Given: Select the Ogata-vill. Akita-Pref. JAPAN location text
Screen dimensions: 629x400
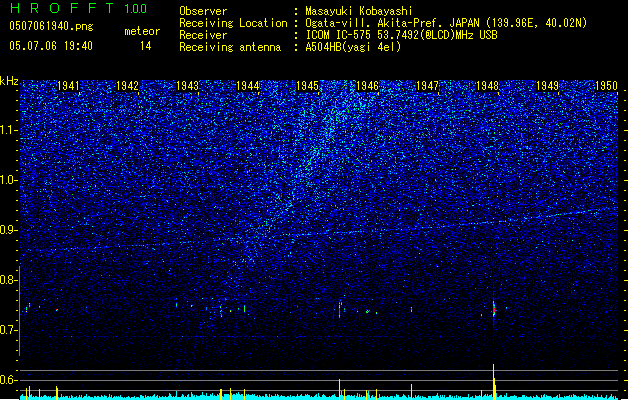Looking at the screenshot, I should point(446,23).
